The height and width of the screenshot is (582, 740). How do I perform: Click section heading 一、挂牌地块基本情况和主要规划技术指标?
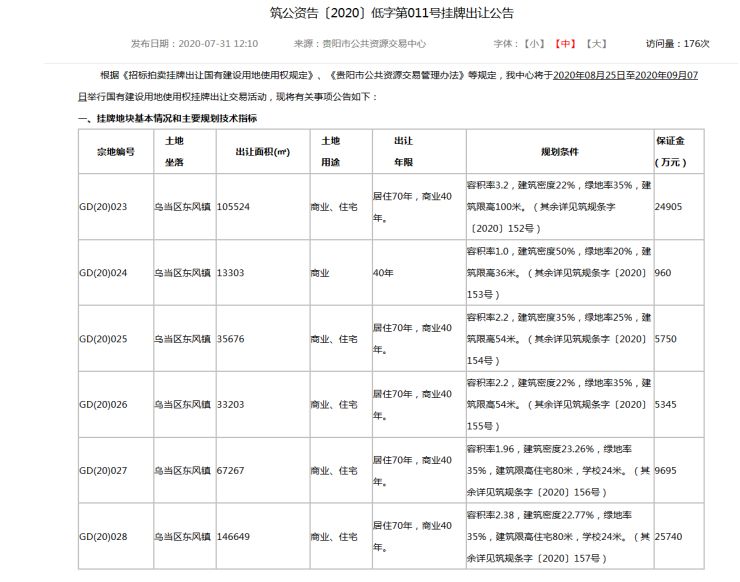pos(167,118)
